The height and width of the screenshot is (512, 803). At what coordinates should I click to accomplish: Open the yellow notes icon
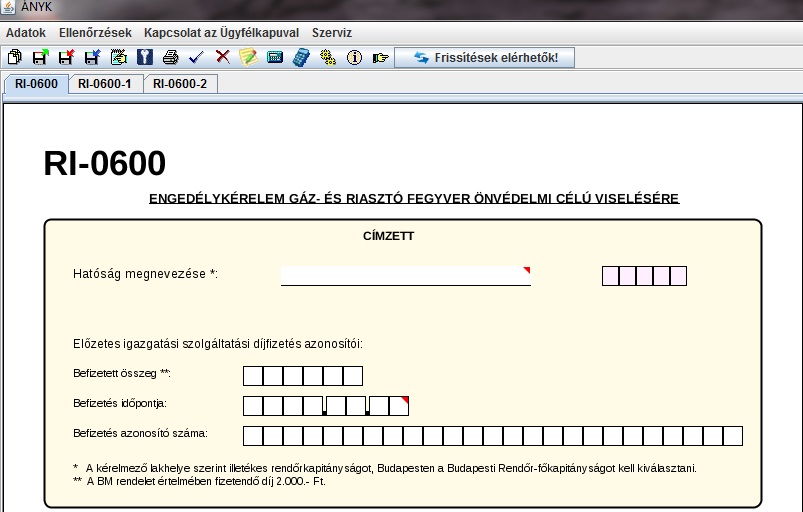[x=248, y=58]
